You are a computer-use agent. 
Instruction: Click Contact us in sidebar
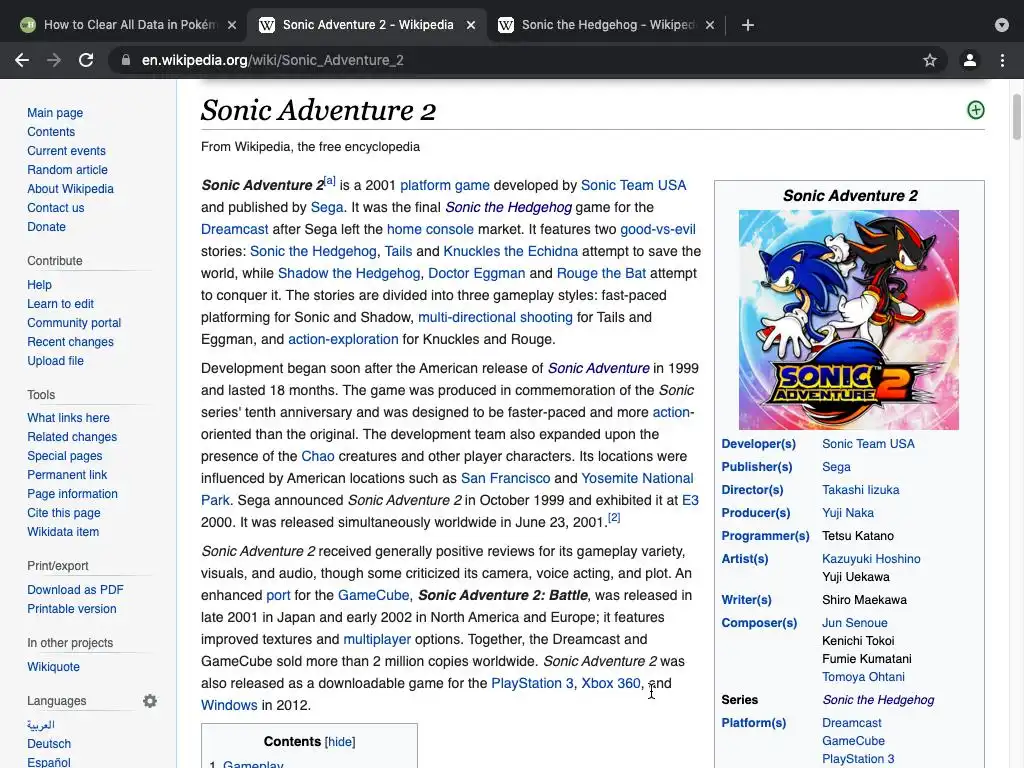click(x=56, y=207)
